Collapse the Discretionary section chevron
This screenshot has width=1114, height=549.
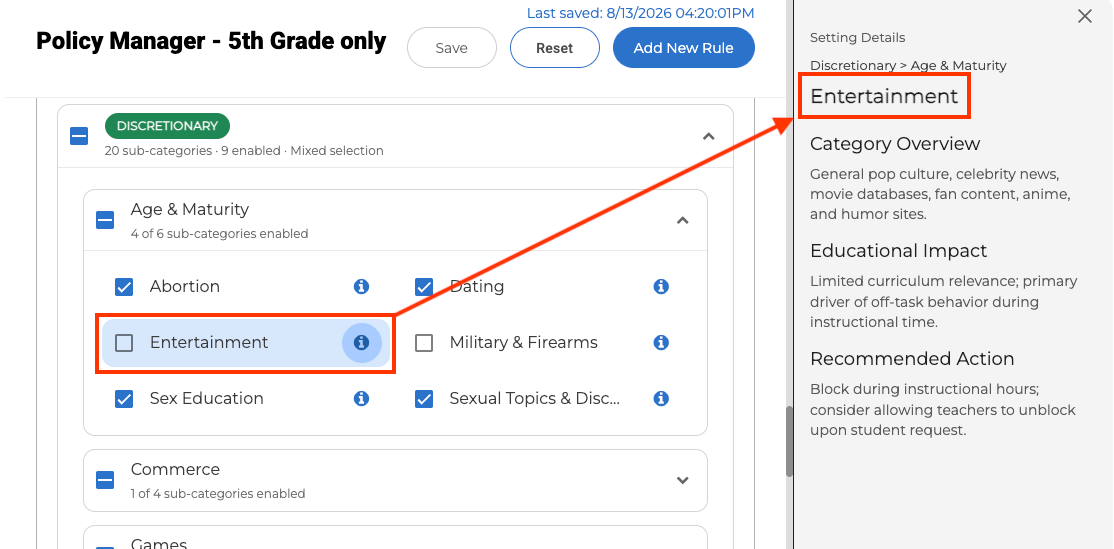point(708,136)
